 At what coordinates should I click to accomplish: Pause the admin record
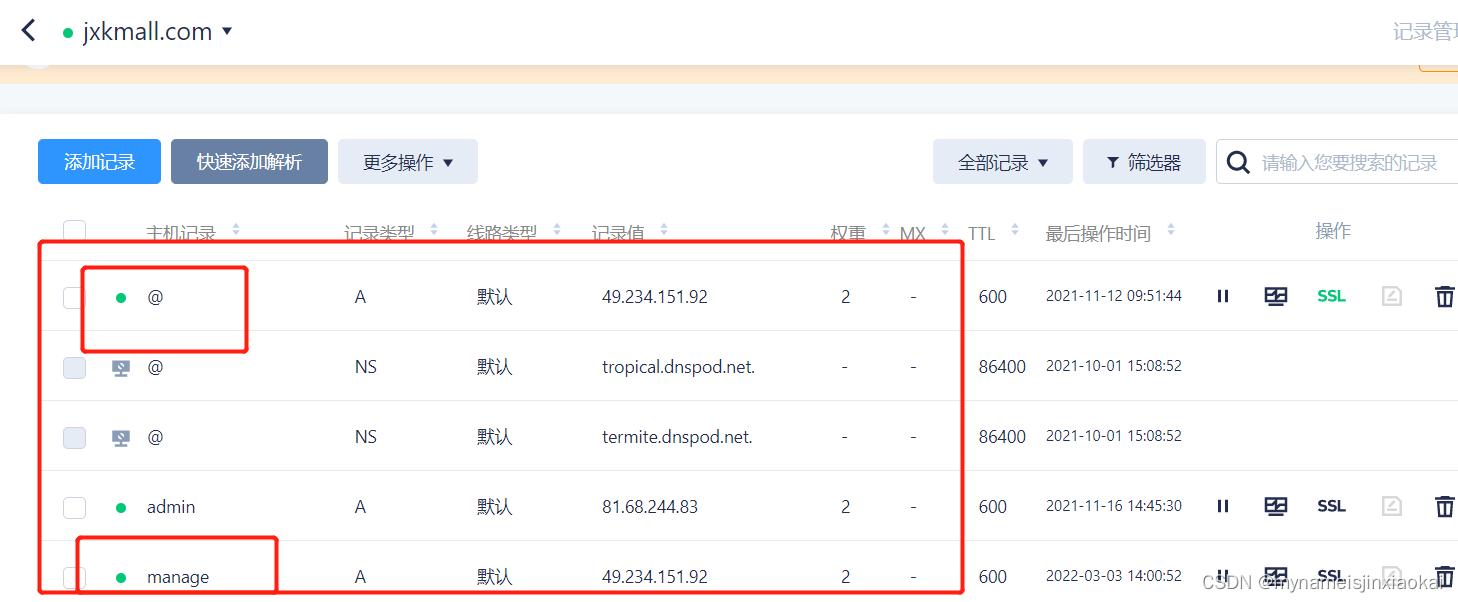[1222, 506]
